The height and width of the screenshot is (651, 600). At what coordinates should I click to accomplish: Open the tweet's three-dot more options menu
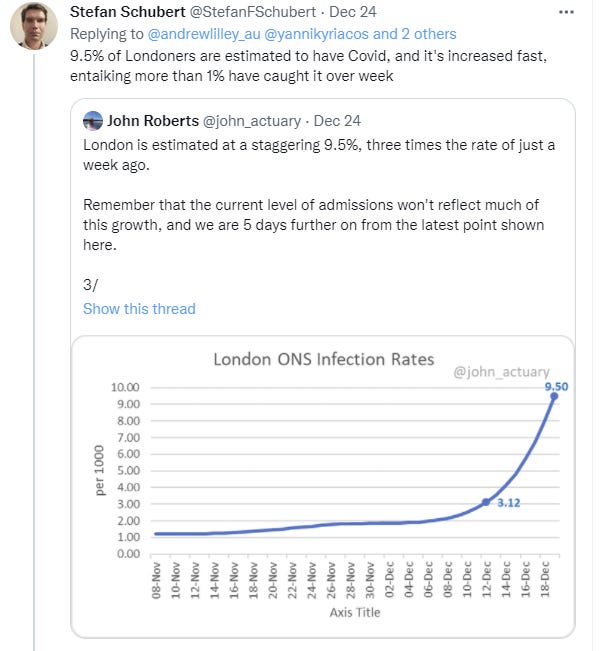[568, 12]
